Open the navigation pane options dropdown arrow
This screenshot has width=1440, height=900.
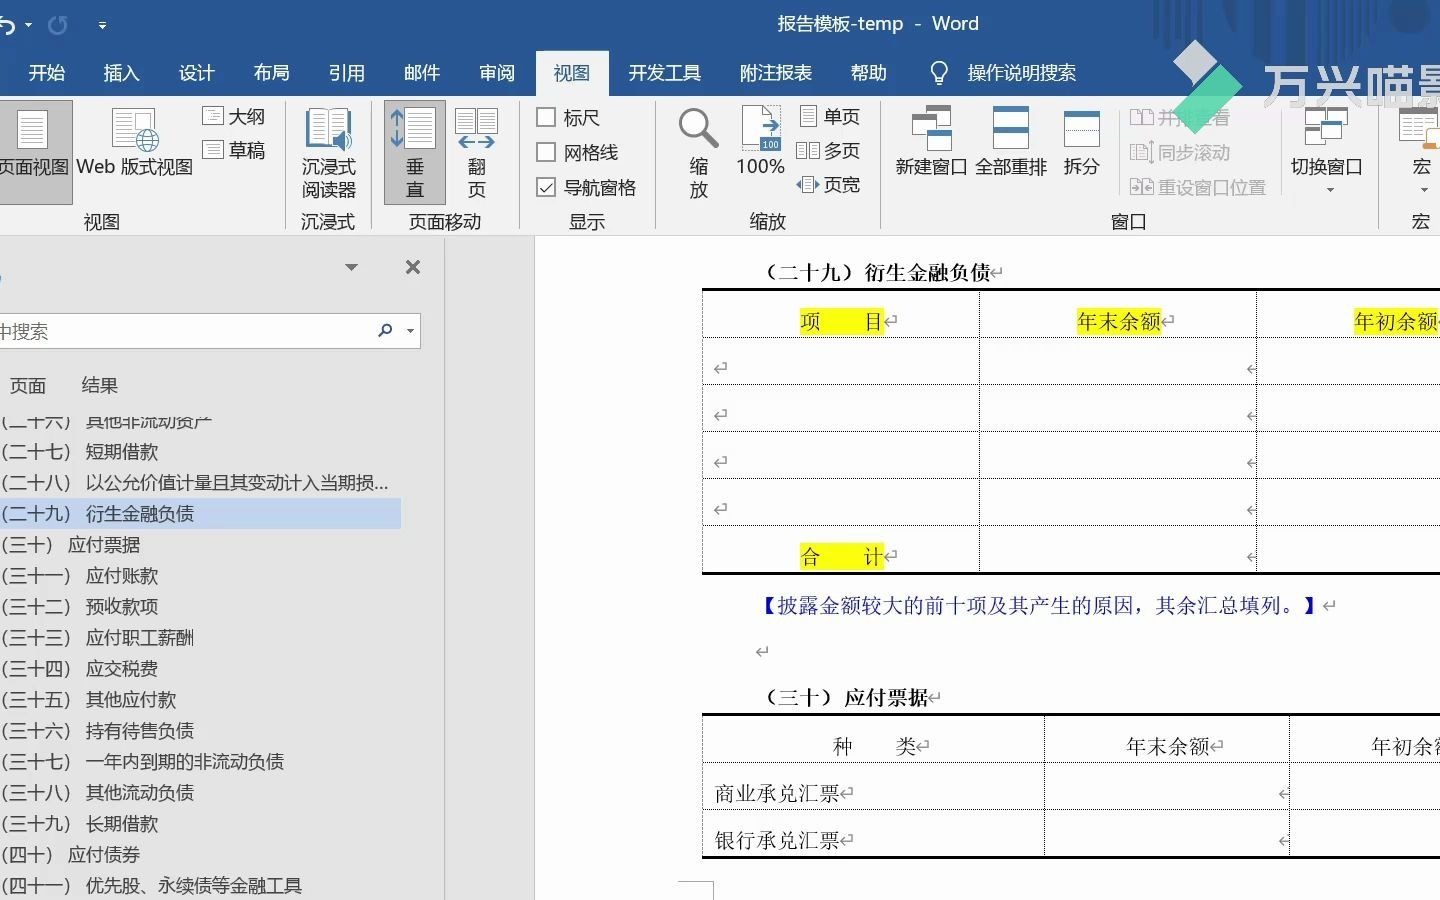coord(351,267)
